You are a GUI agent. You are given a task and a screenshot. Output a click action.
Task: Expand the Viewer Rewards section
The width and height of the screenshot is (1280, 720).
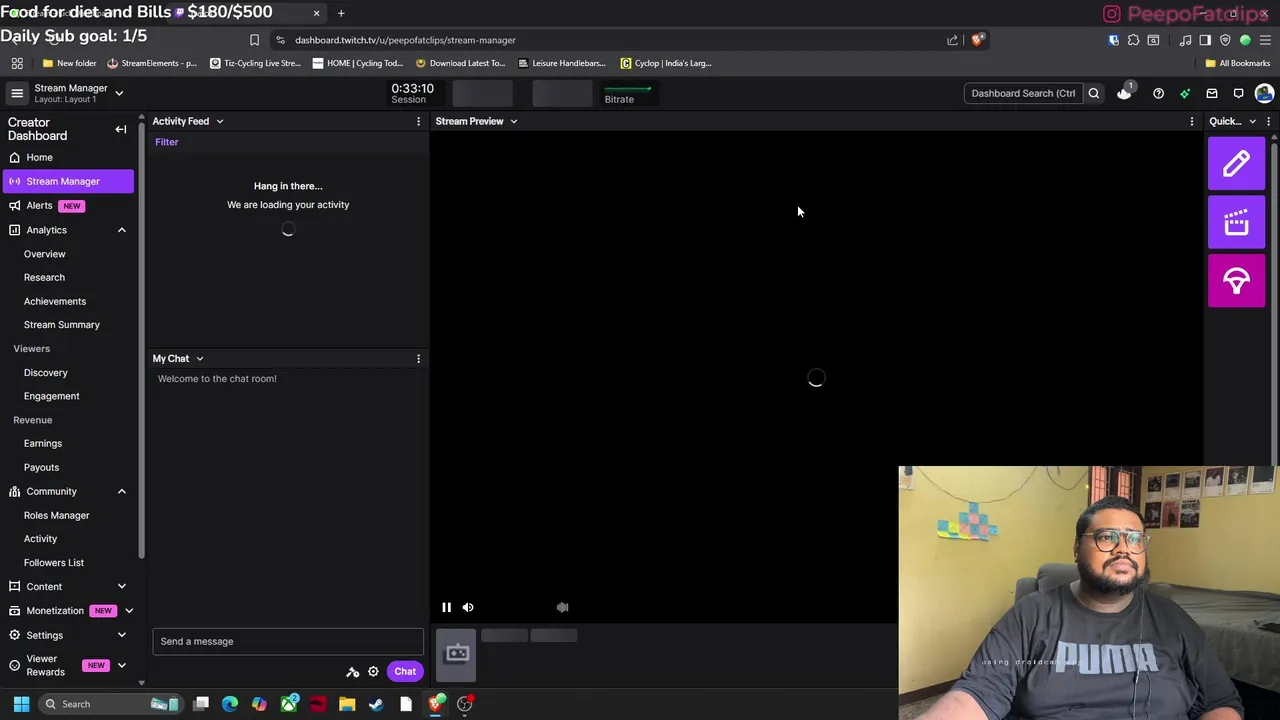click(122, 665)
